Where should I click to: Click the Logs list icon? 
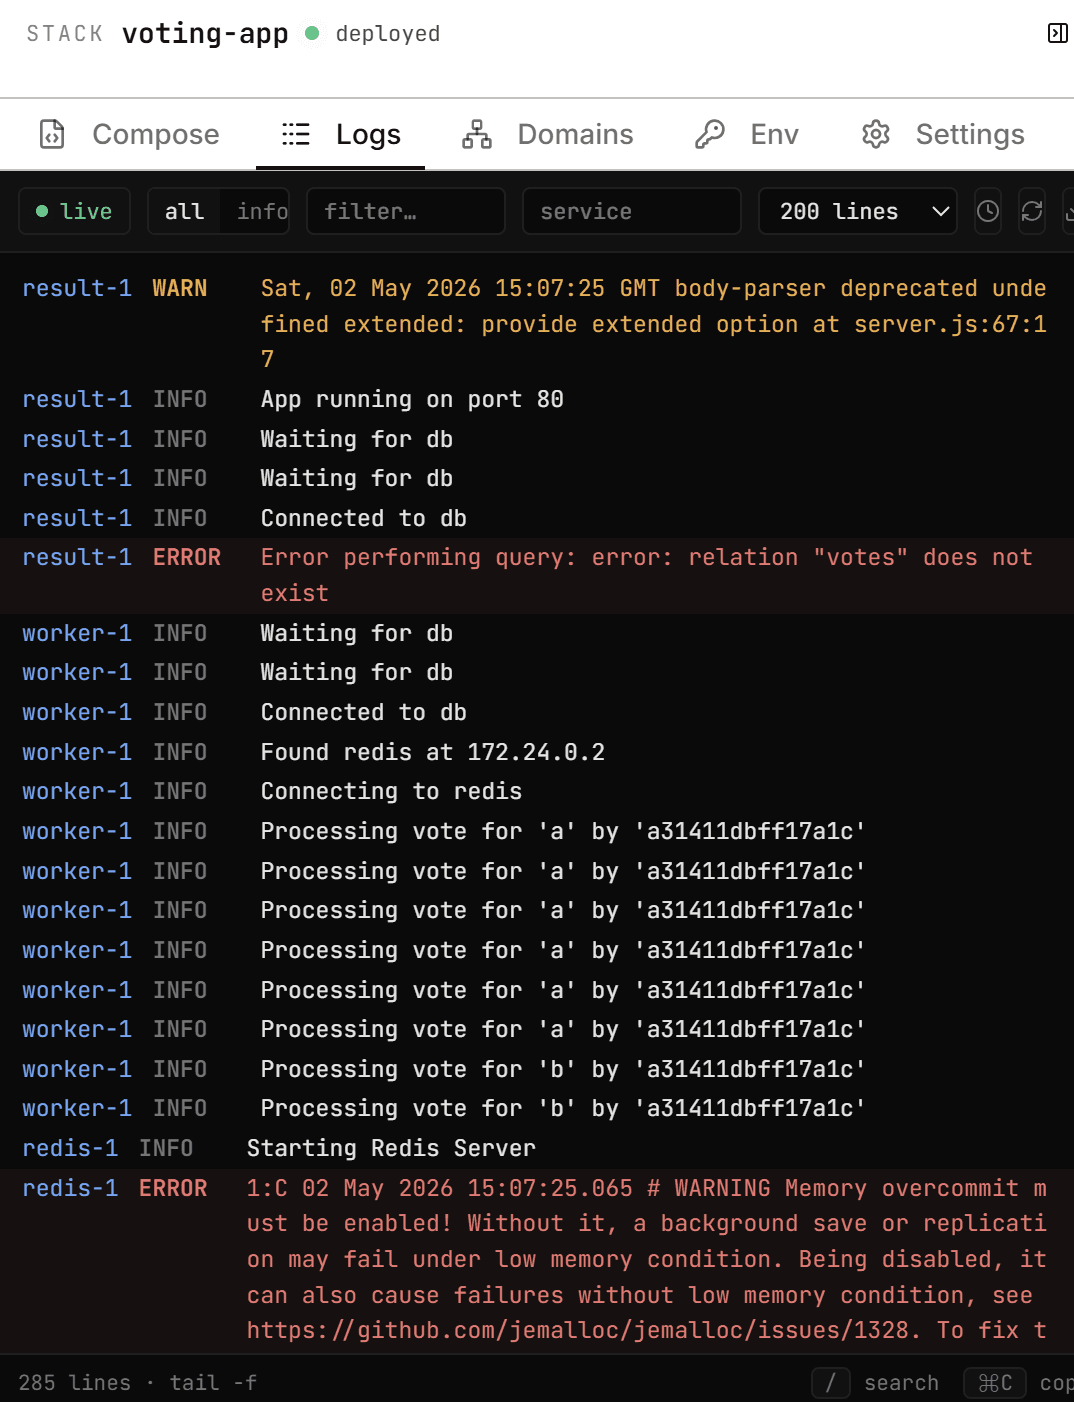tap(296, 134)
